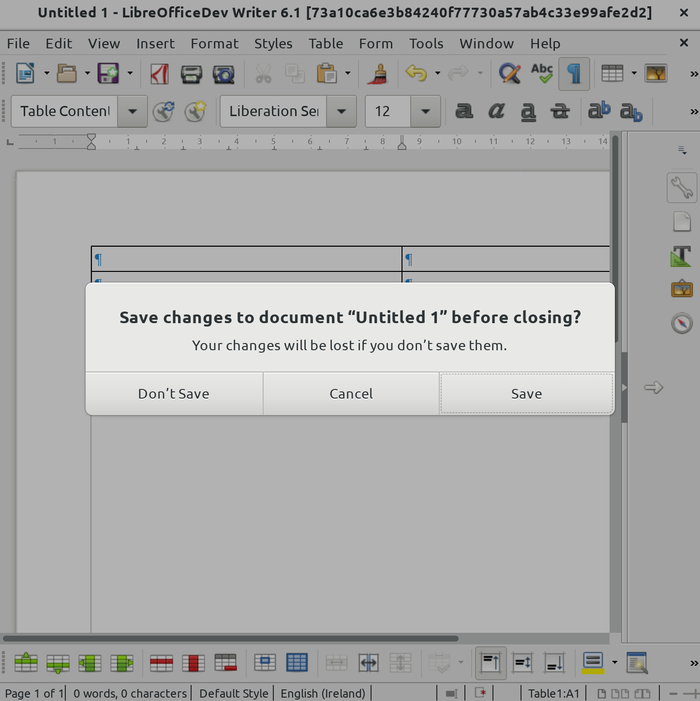Click the table cell background color button
The width and height of the screenshot is (700, 701).
tap(592, 662)
